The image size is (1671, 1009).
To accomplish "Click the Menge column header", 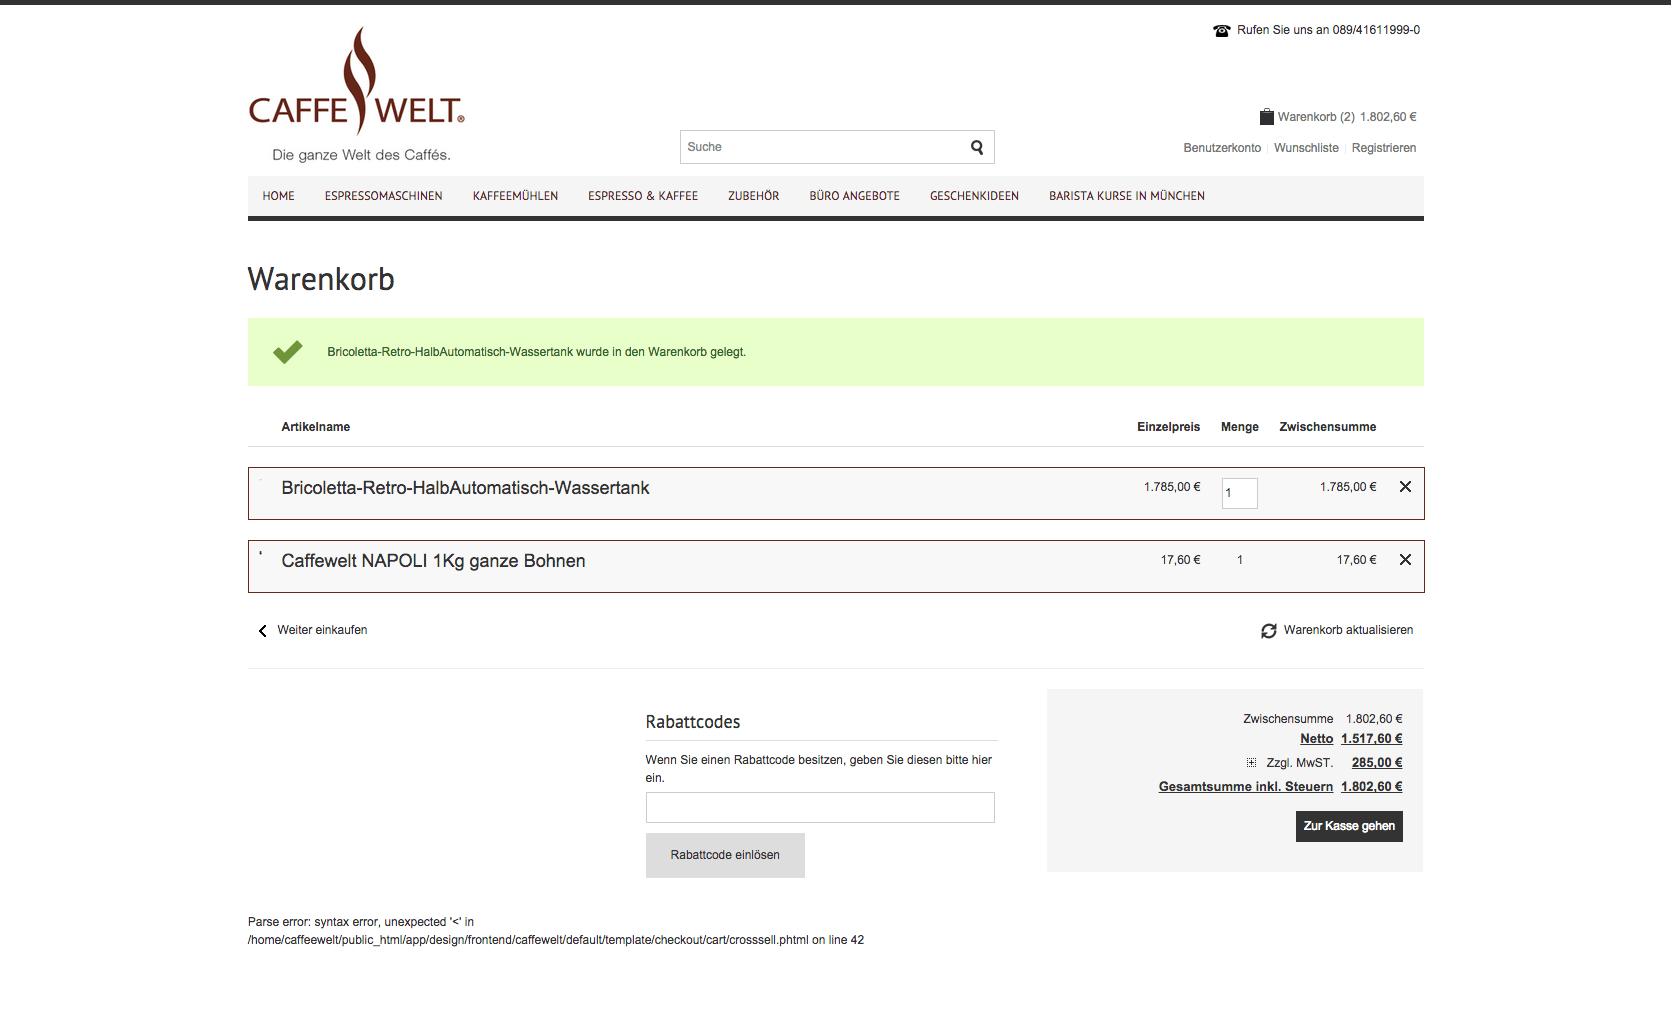I will [1239, 427].
